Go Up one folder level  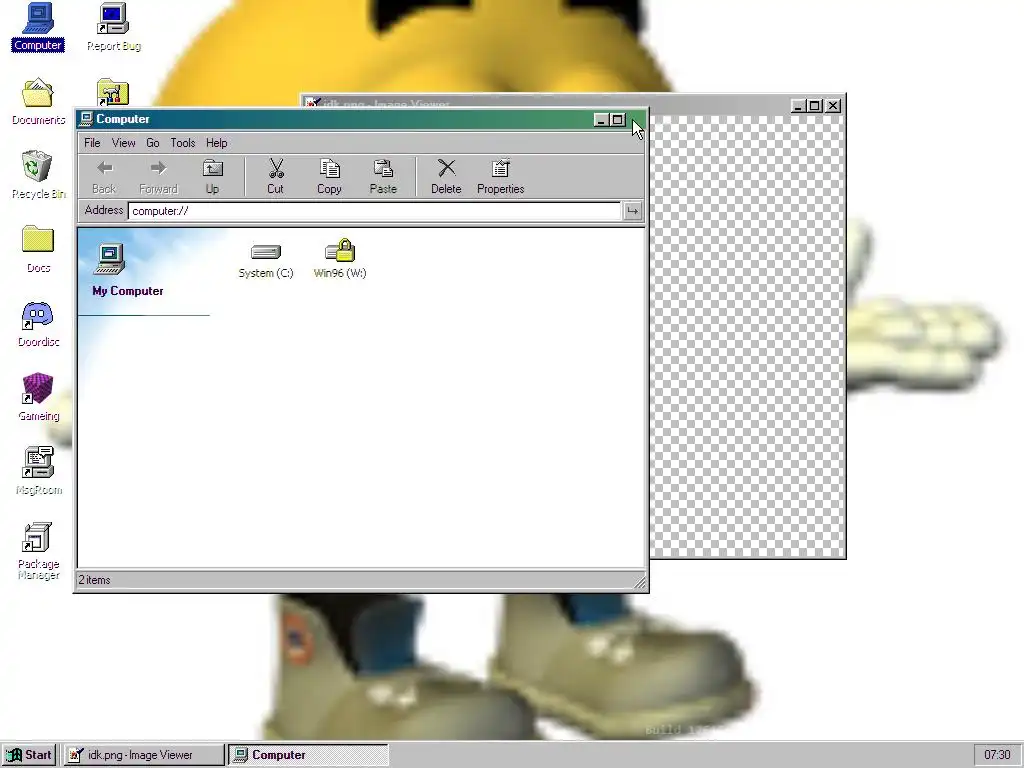coord(212,177)
